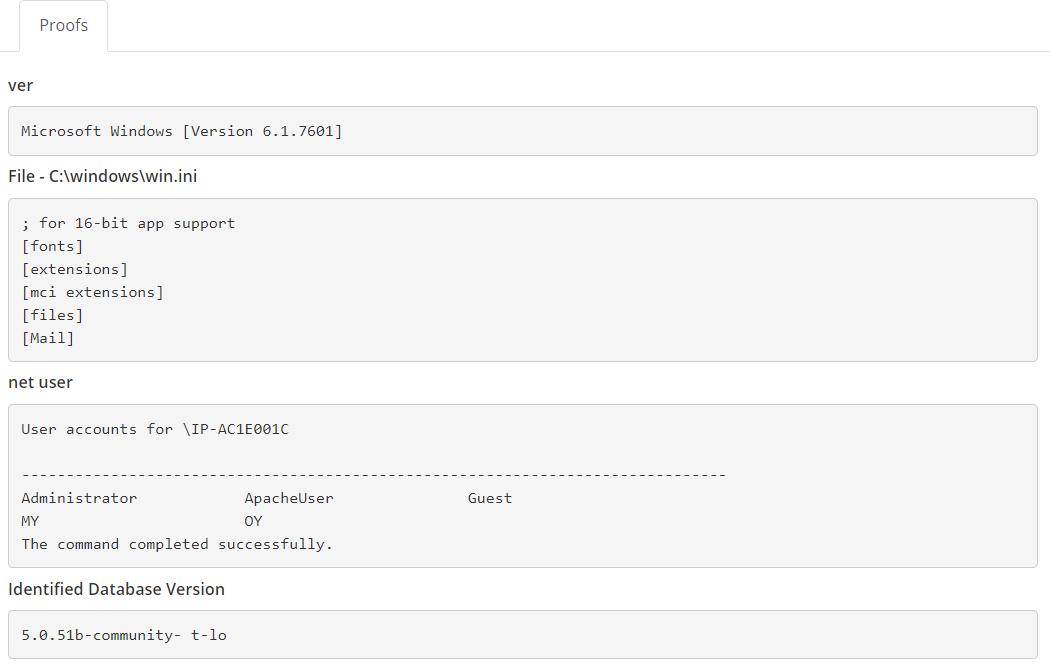Select the Guest account name
The height and width of the screenshot is (669, 1050).
point(489,497)
